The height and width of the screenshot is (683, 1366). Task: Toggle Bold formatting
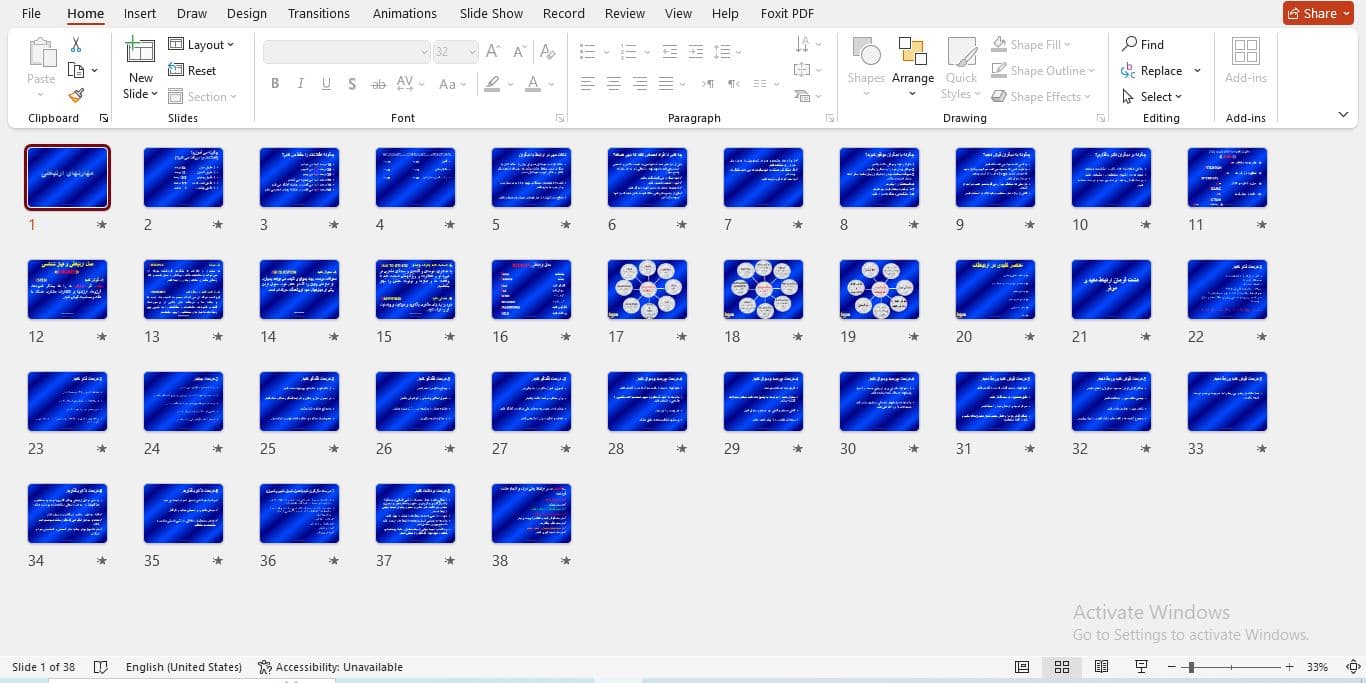(275, 84)
